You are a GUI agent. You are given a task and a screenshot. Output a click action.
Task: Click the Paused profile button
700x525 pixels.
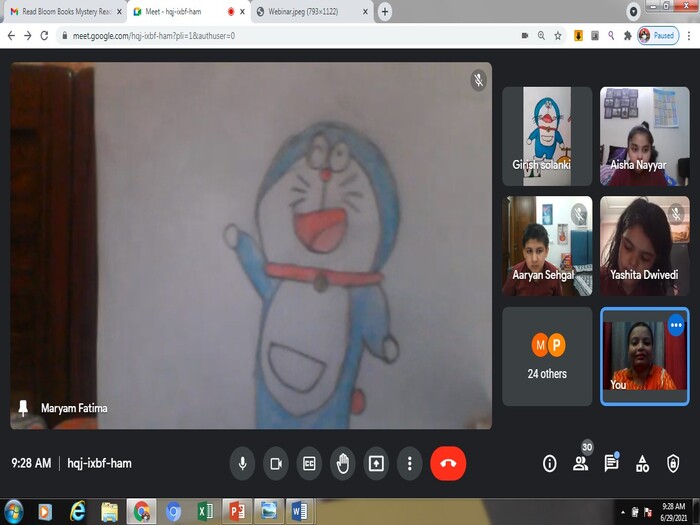(x=658, y=36)
